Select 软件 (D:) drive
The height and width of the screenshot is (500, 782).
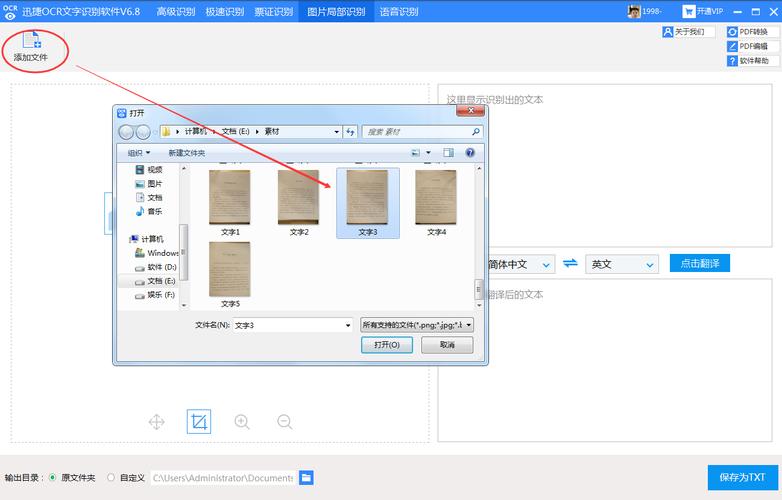(x=156, y=267)
